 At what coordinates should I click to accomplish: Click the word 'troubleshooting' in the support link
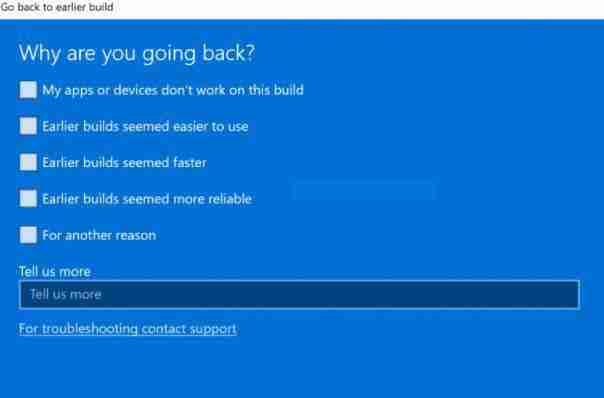click(90, 329)
